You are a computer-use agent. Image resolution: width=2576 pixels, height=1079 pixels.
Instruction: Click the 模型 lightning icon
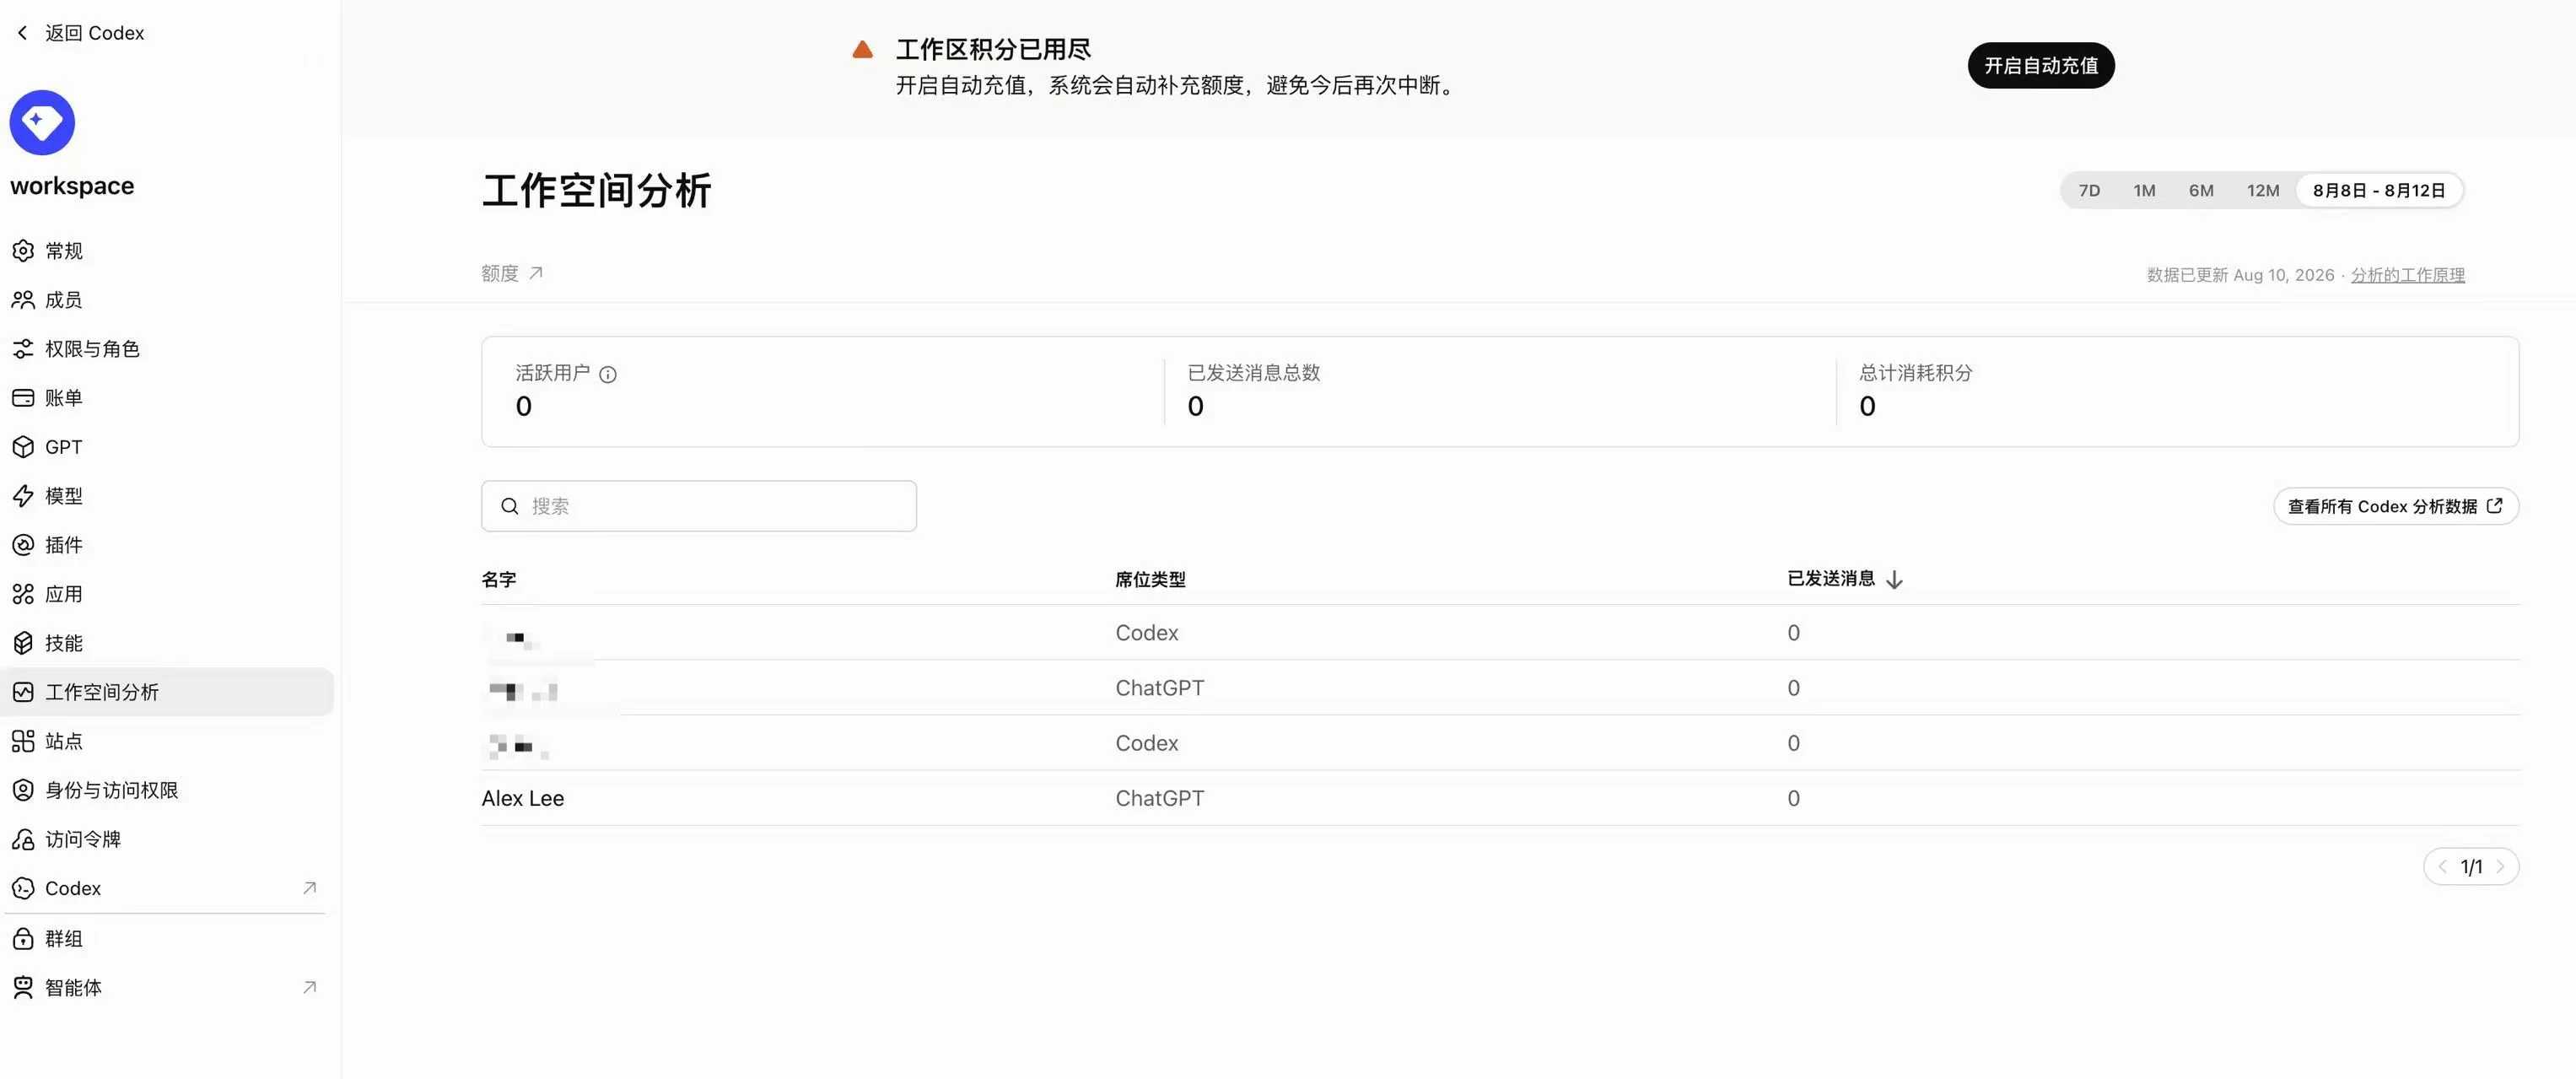pos(23,496)
